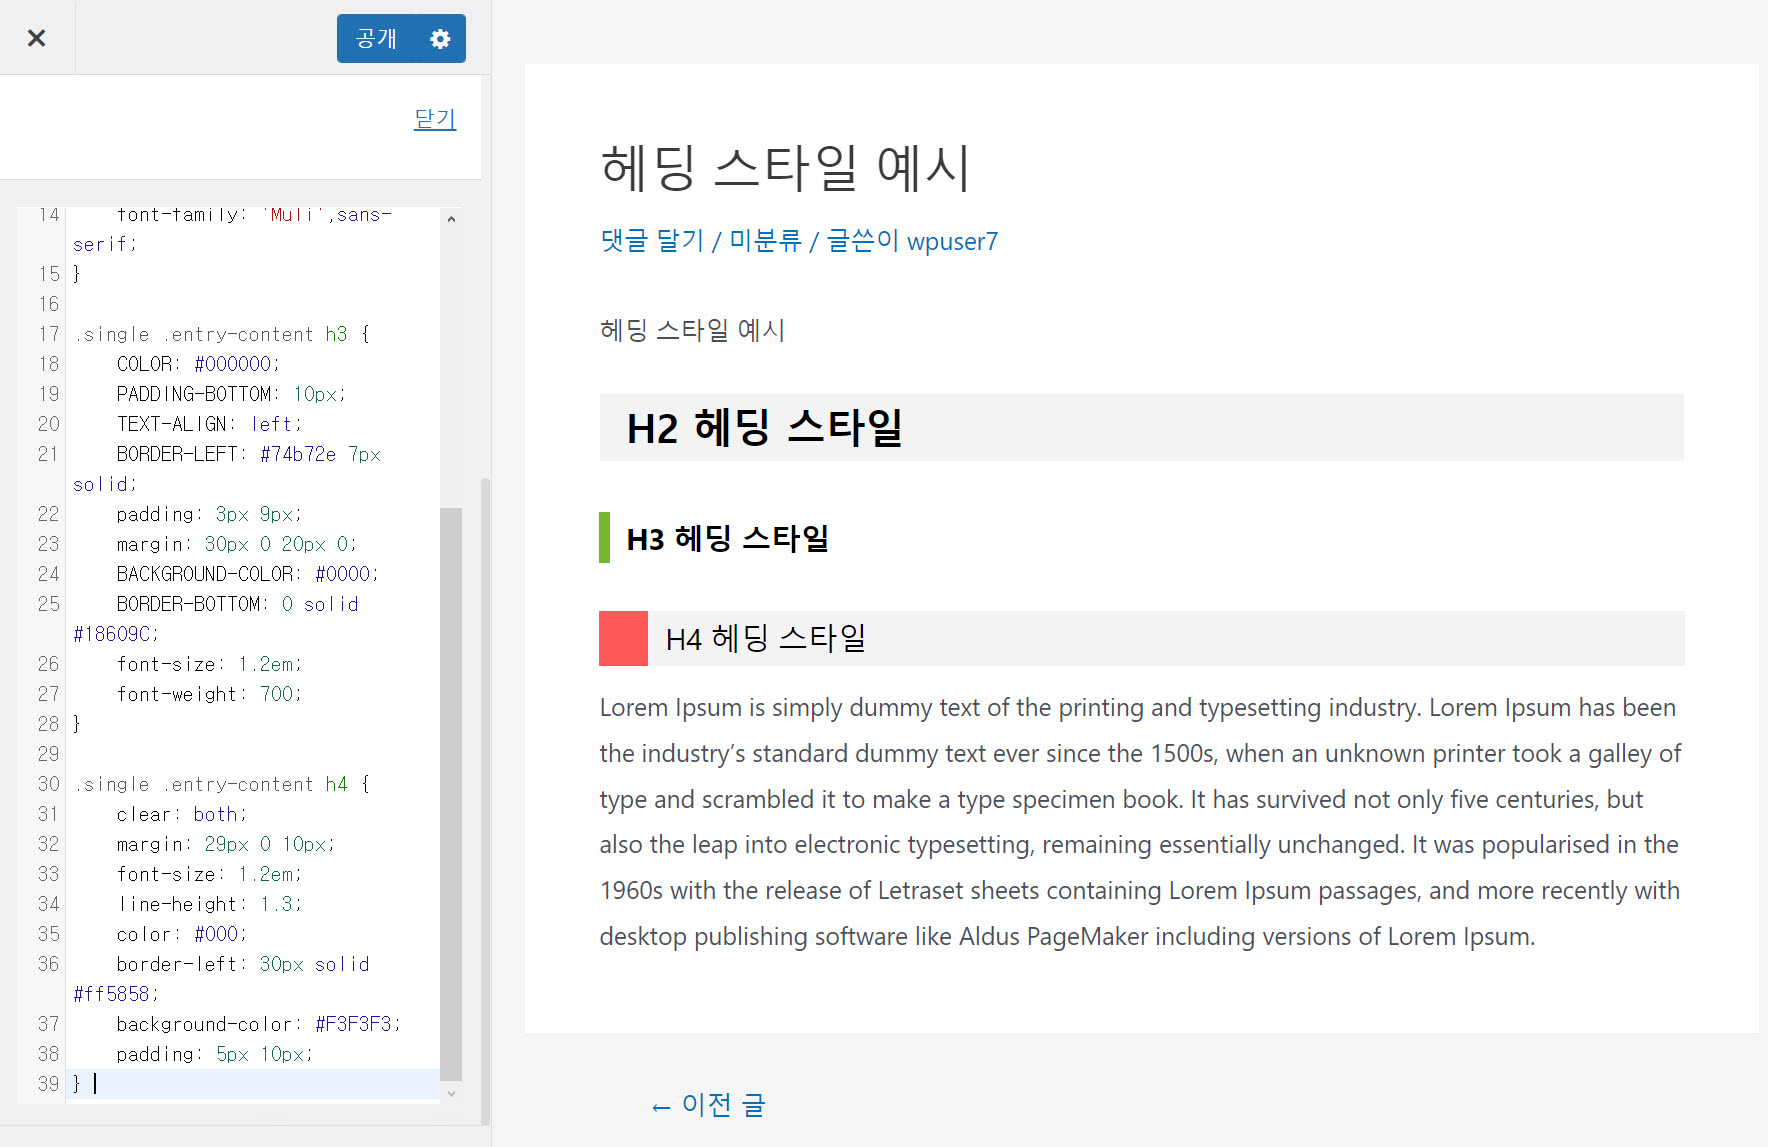Go to previous post via ← 이전 글
The image size is (1768, 1147).
(x=707, y=1105)
